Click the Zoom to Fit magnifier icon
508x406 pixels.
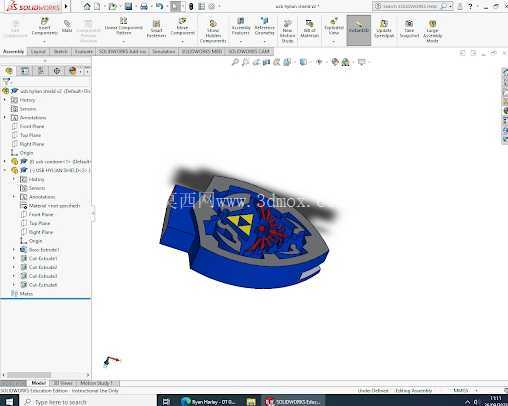click(235, 62)
